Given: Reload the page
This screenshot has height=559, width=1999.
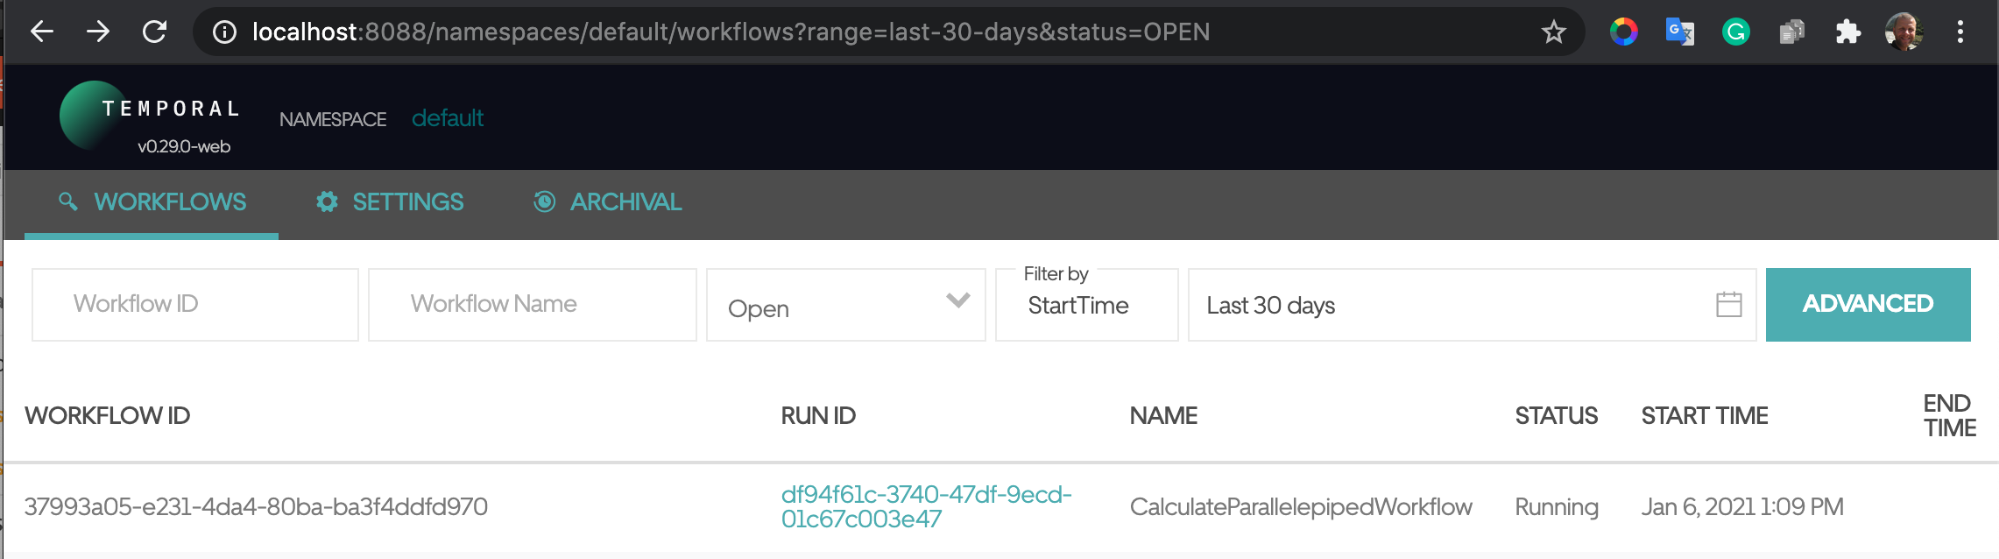Looking at the screenshot, I should 154,32.
